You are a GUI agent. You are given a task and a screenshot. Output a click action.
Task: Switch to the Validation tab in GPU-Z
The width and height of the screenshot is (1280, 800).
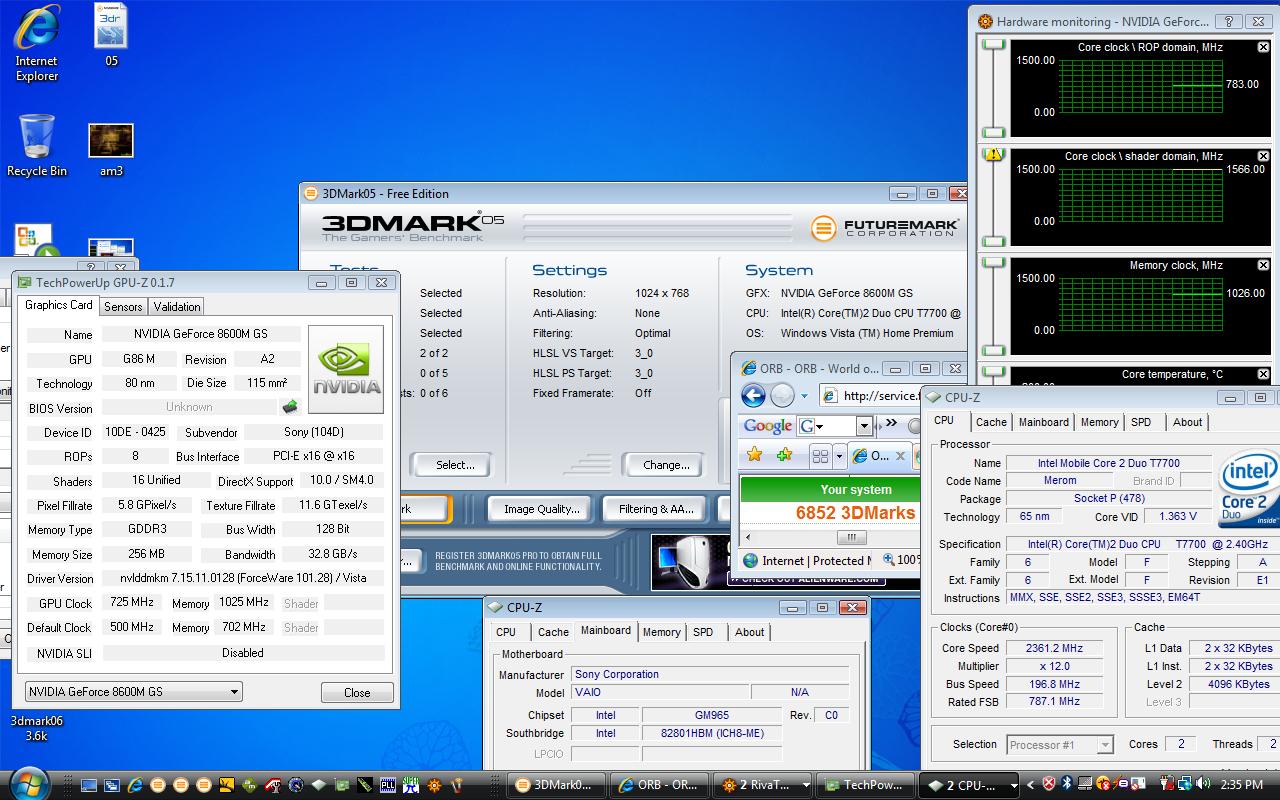click(177, 306)
